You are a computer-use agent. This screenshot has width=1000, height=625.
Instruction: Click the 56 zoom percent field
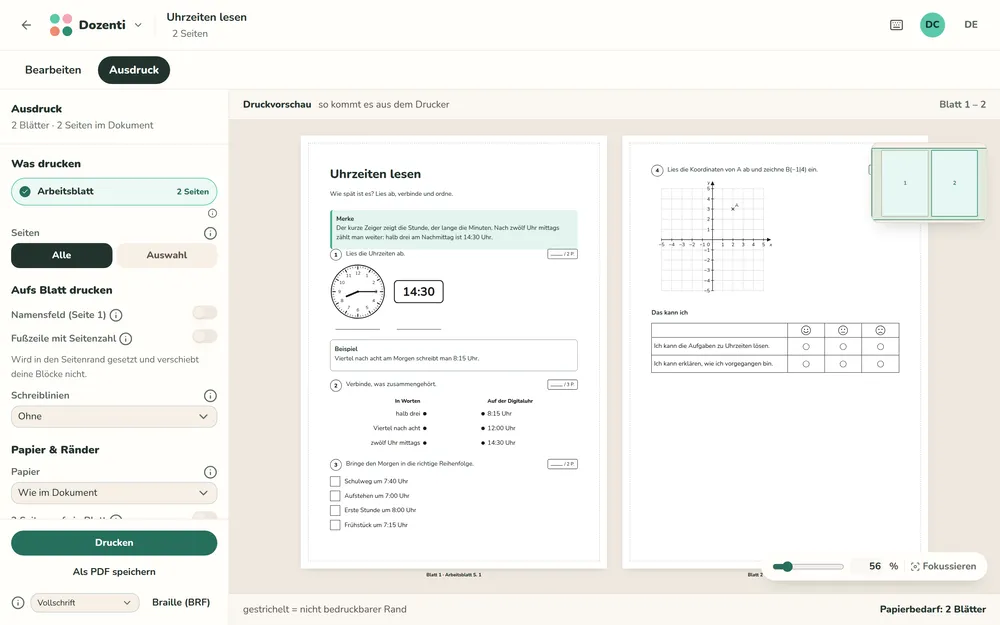(875, 566)
